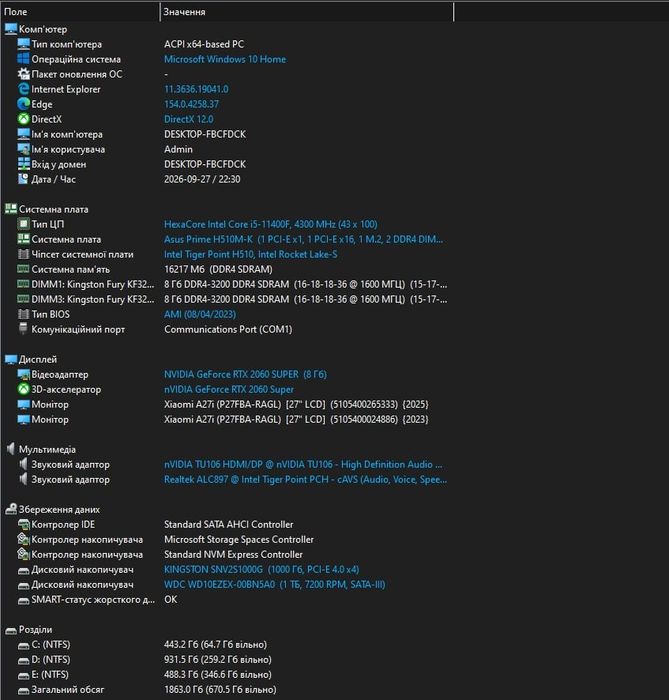Select the SMART-статус жорсткого диска icon
The width and height of the screenshot is (669, 700).
coord(23,600)
